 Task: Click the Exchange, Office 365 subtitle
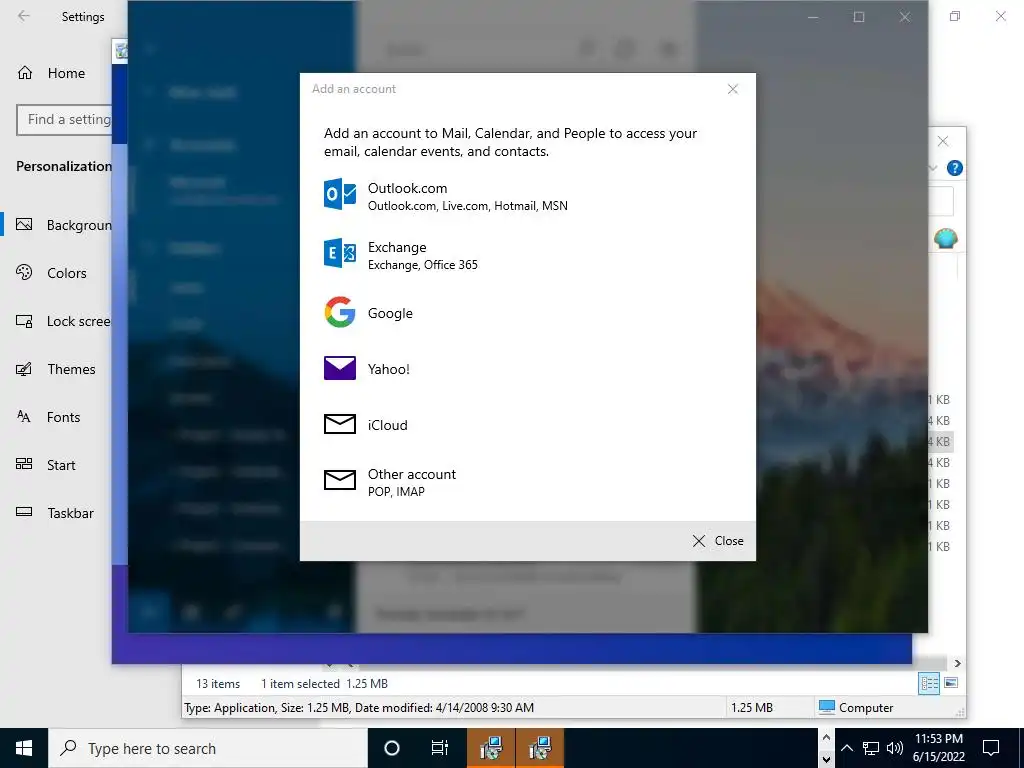pyautogui.click(x=423, y=264)
